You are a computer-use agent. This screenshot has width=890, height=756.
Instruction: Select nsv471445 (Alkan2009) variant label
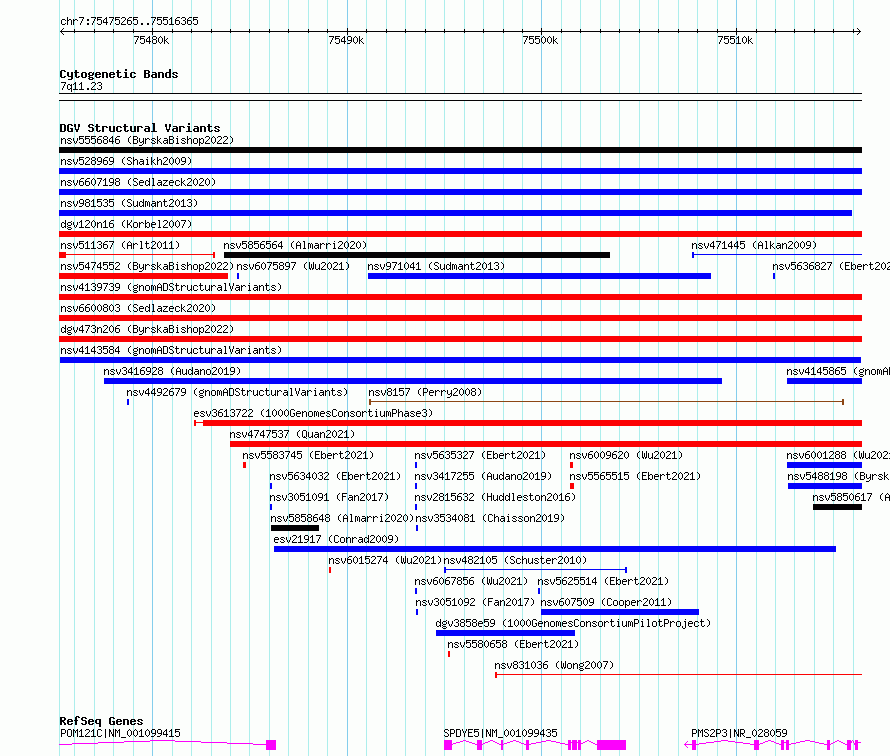point(754,245)
